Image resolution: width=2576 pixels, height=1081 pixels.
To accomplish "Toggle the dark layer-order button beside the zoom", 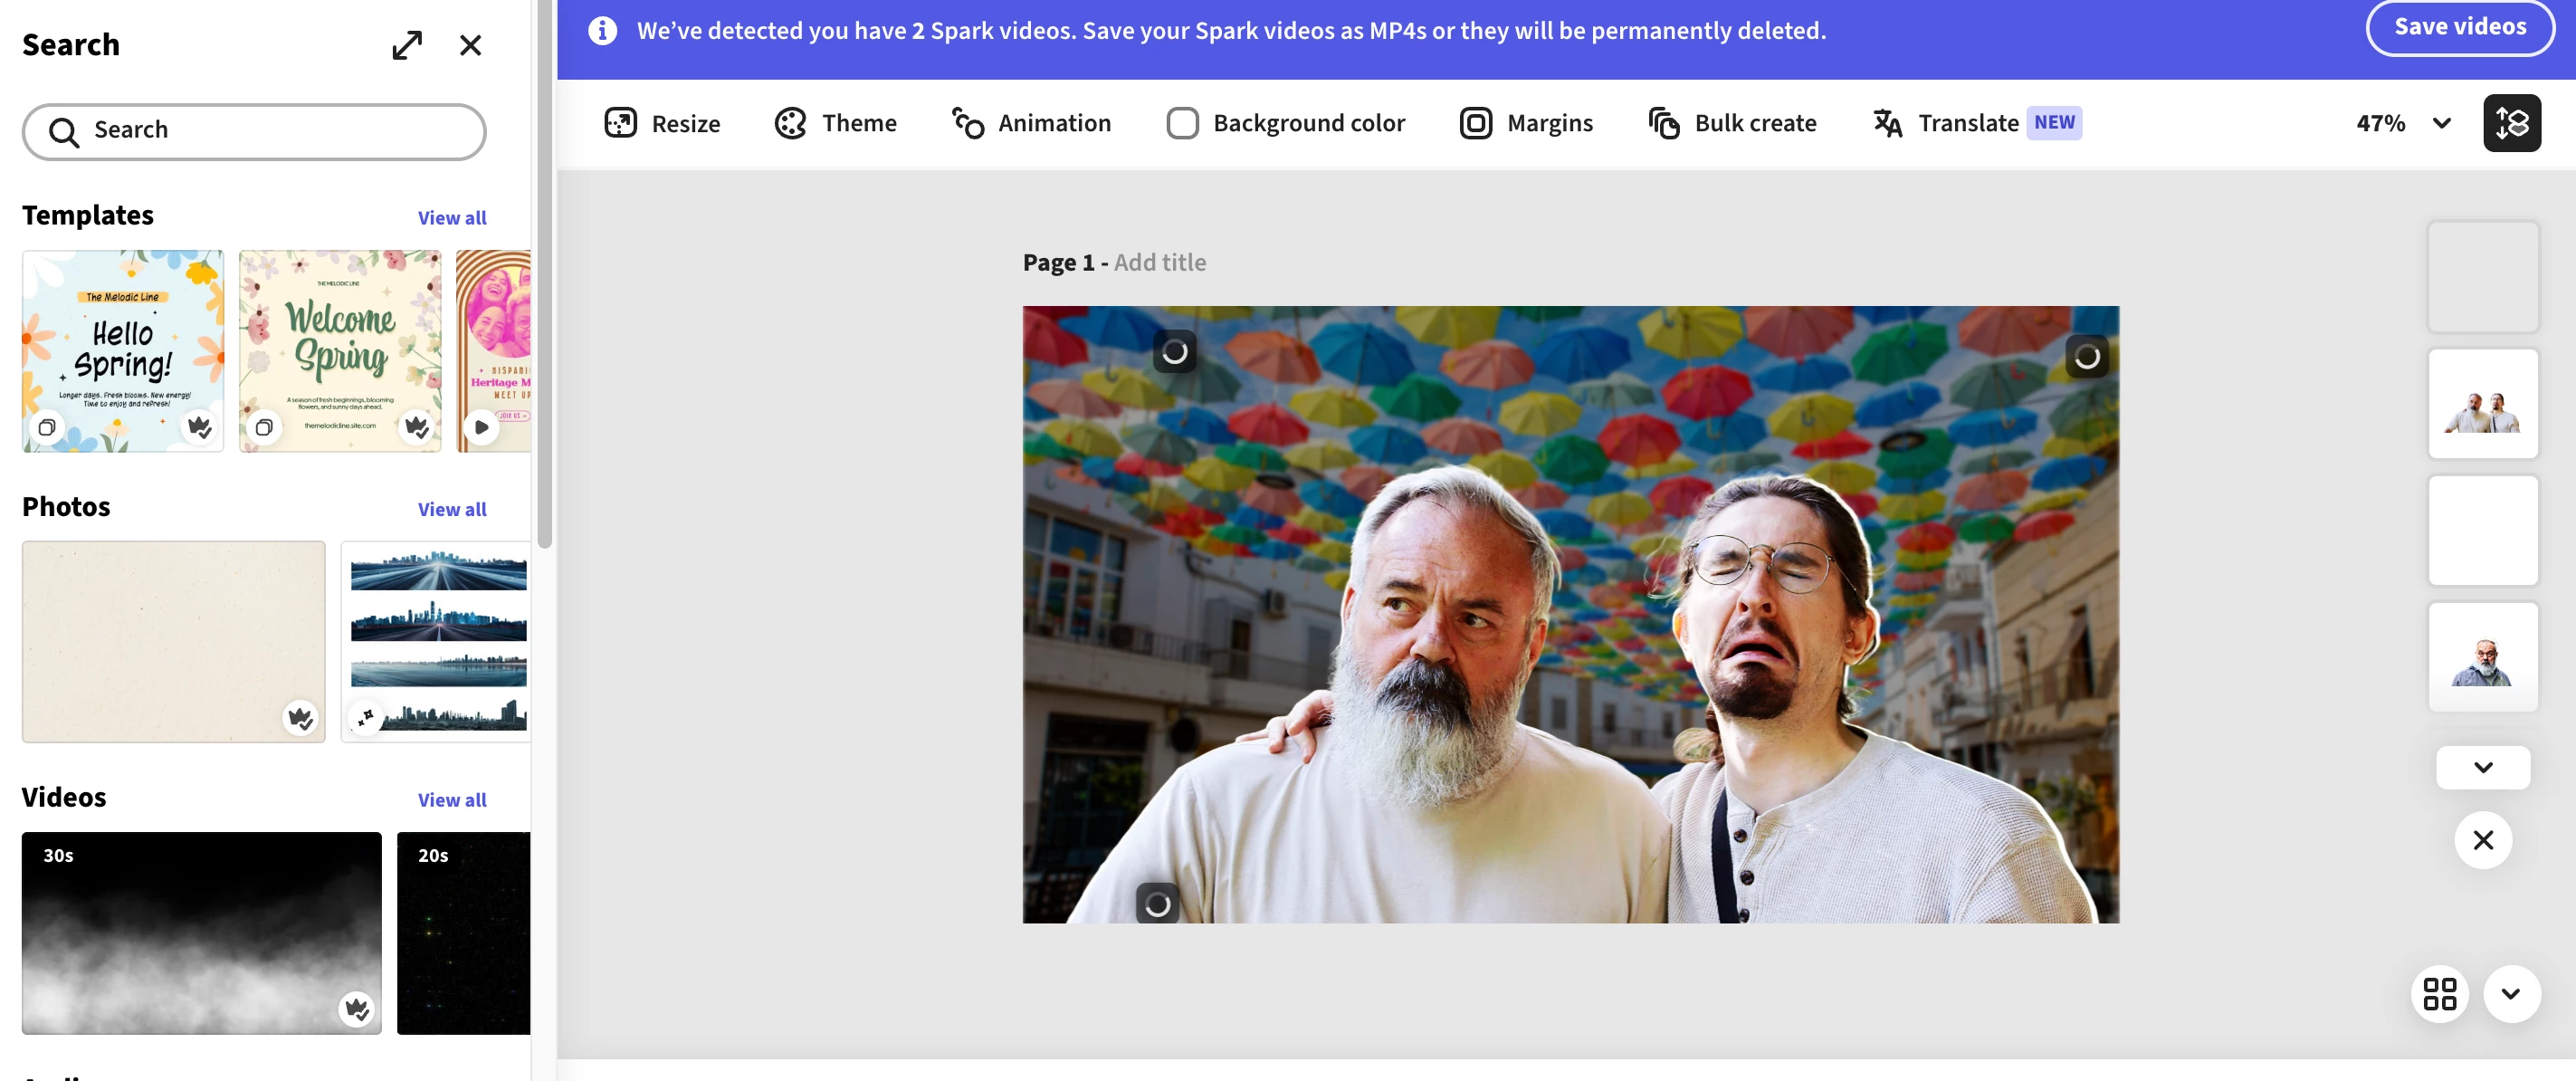I will point(2511,123).
